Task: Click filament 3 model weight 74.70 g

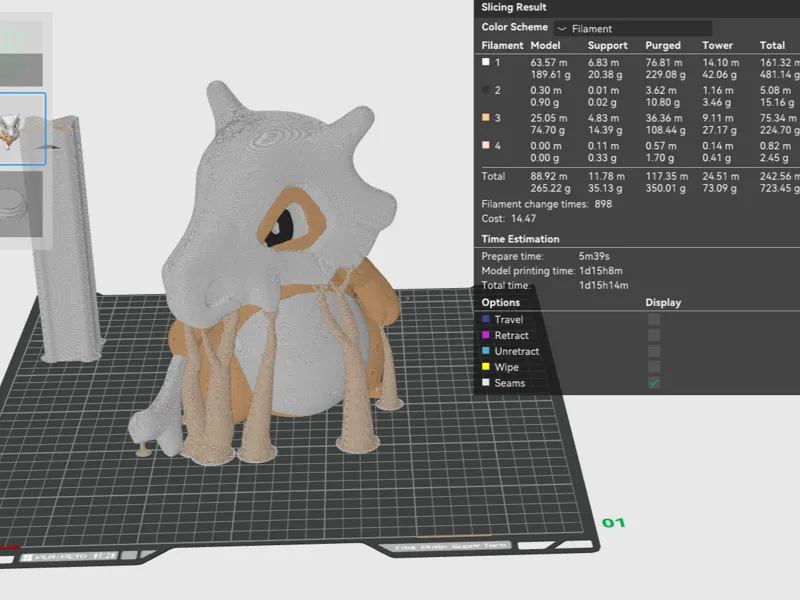Action: point(547,130)
